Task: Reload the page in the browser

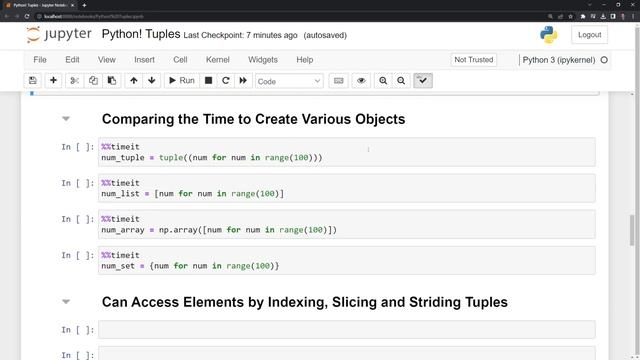Action: [27, 16]
